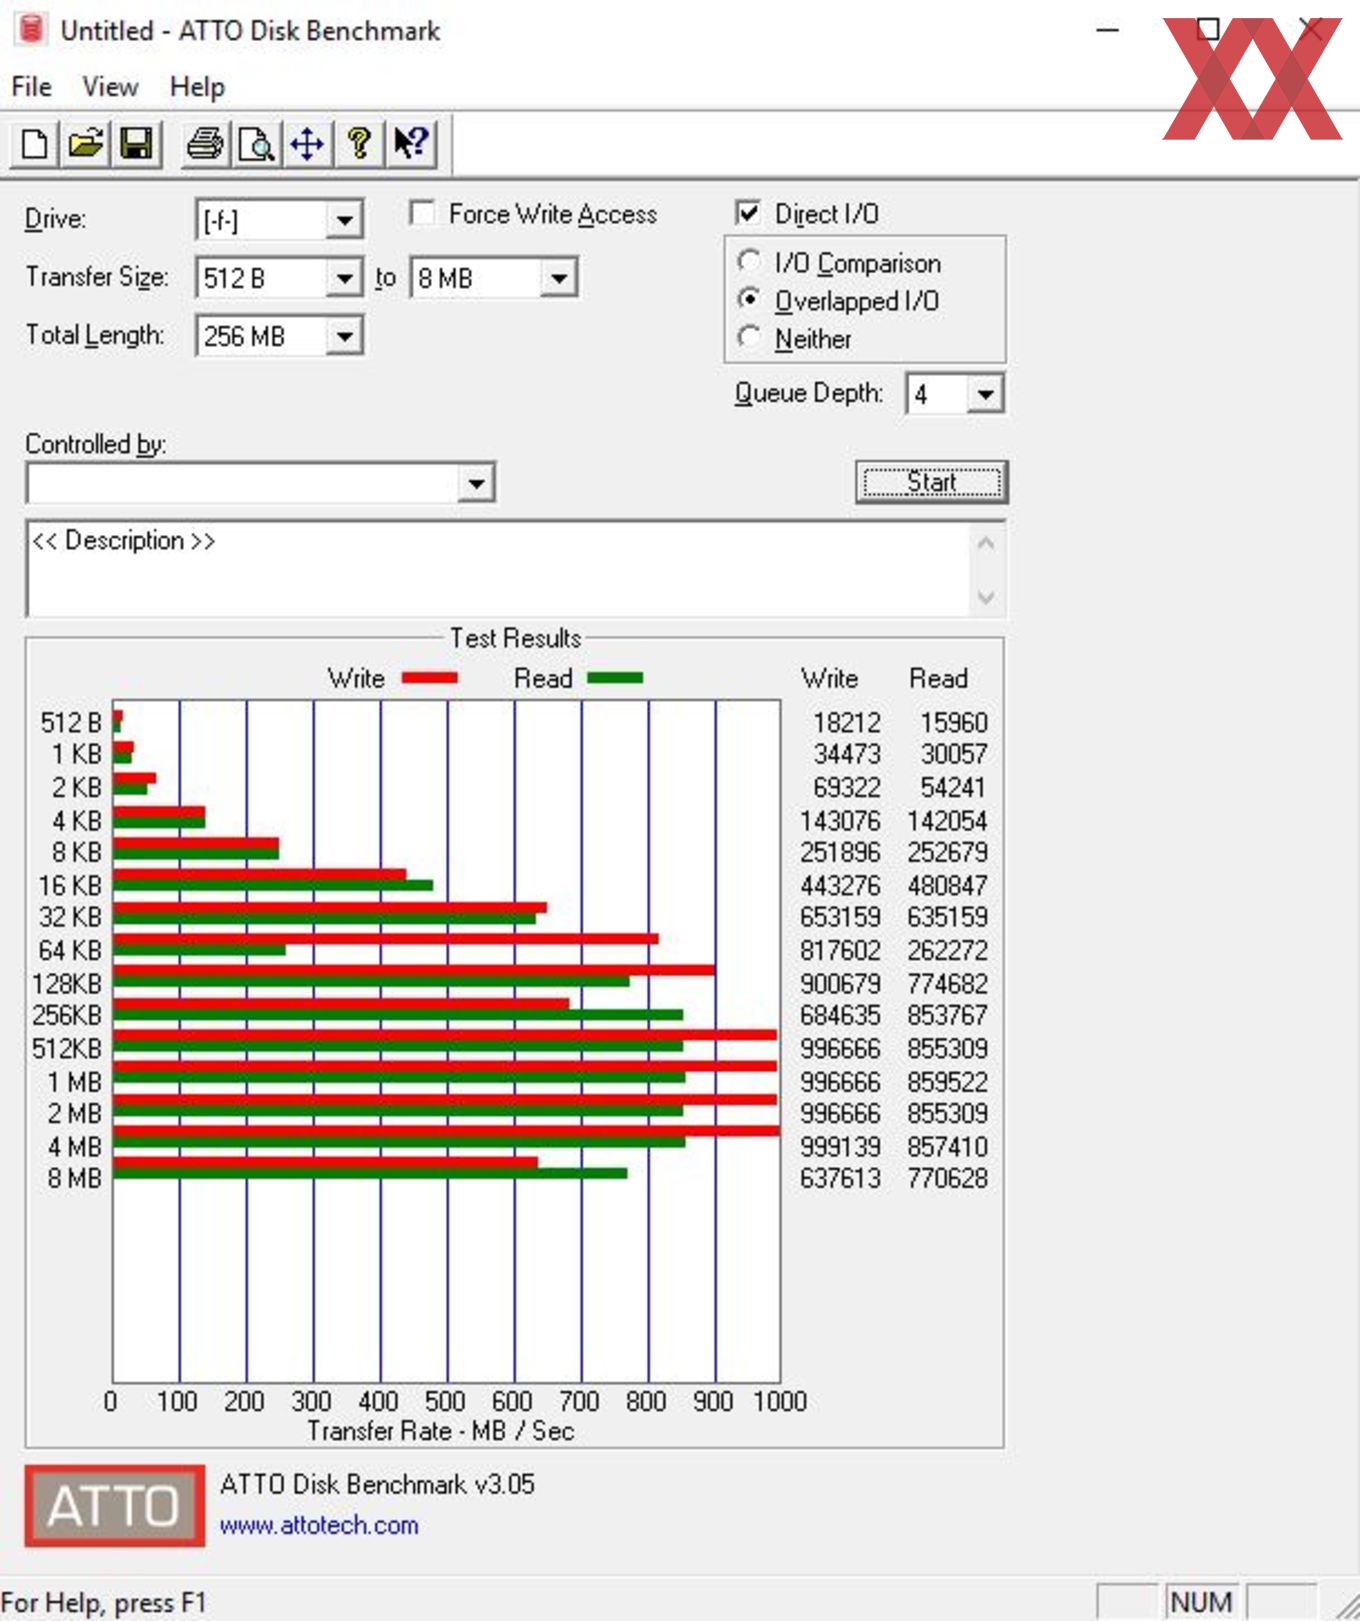This screenshot has width=1360, height=1621.
Task: Click the context help arrow-question icon
Action: pos(411,144)
